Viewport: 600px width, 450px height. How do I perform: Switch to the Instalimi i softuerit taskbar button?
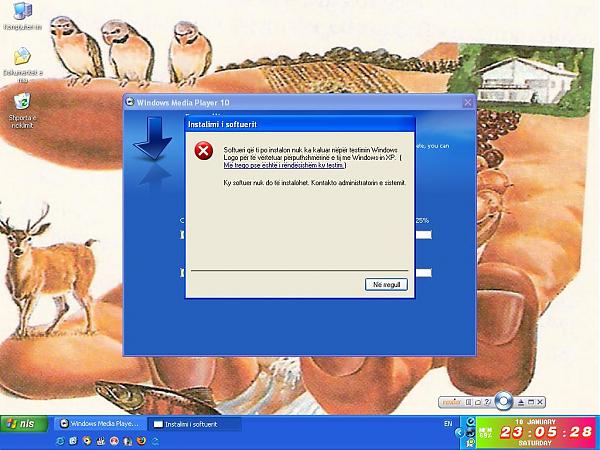(x=194, y=424)
